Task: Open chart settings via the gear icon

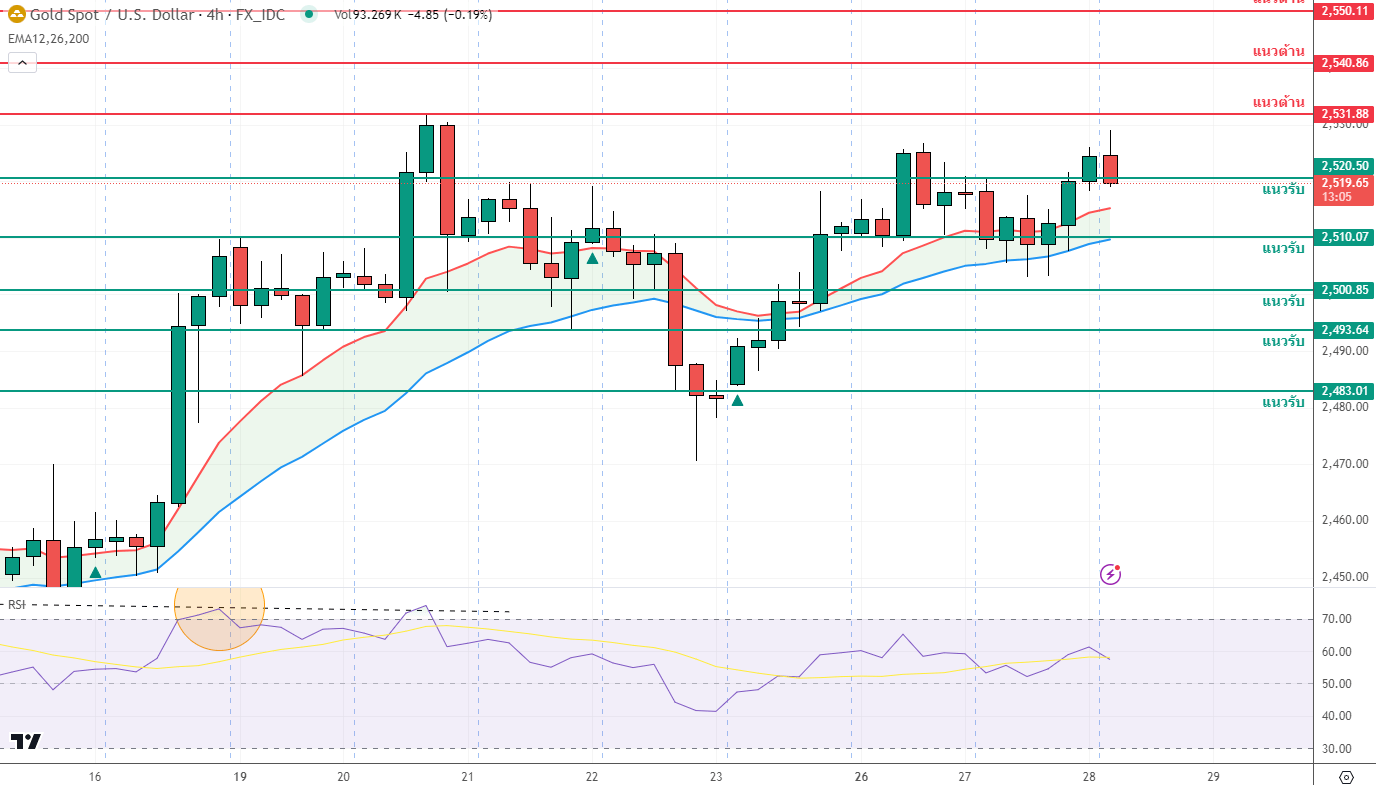Action: point(1346,777)
